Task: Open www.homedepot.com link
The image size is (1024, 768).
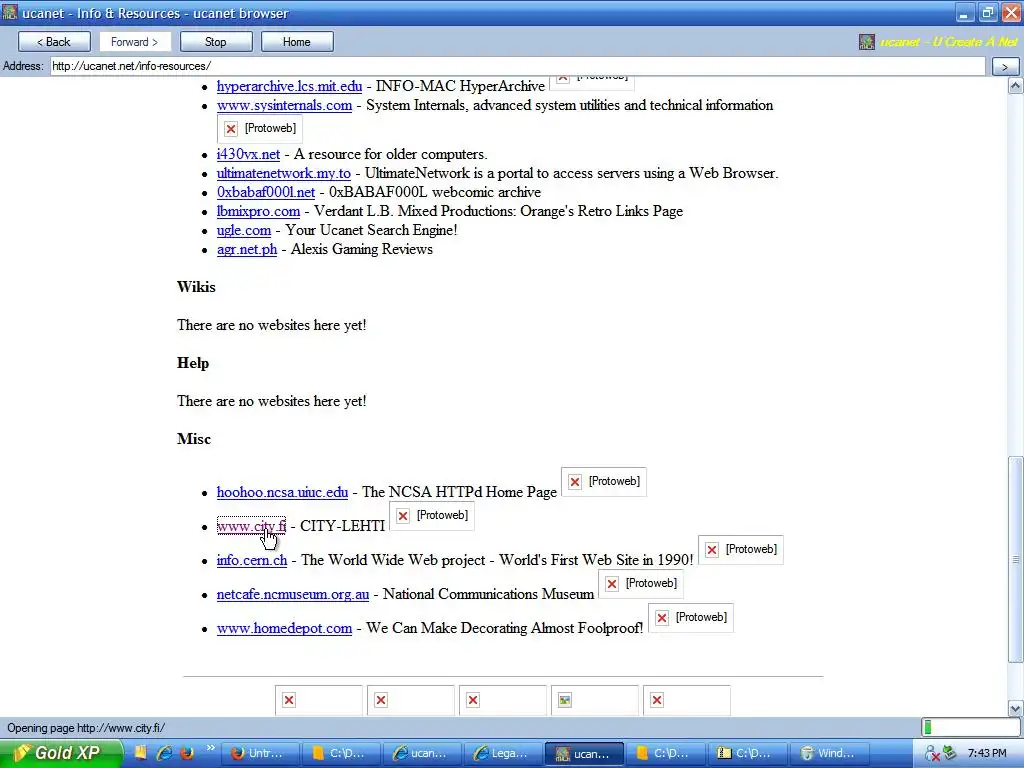Action: 284,628
